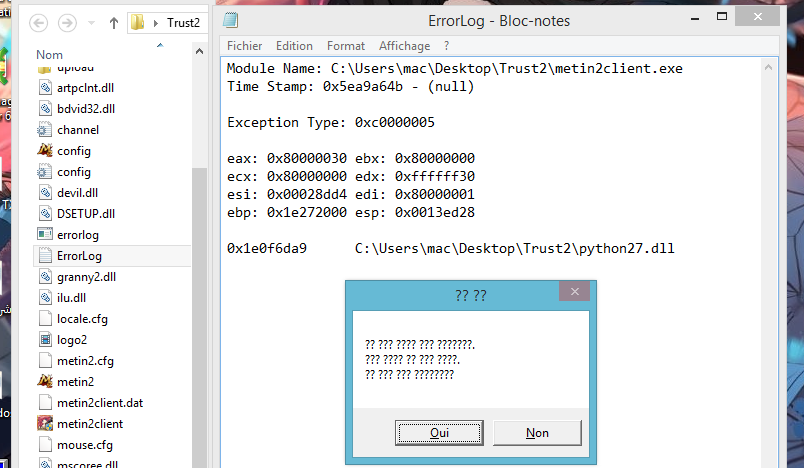Screen dimensions: 804x468
Task: Go back in File Explorer
Action: click(x=38, y=23)
